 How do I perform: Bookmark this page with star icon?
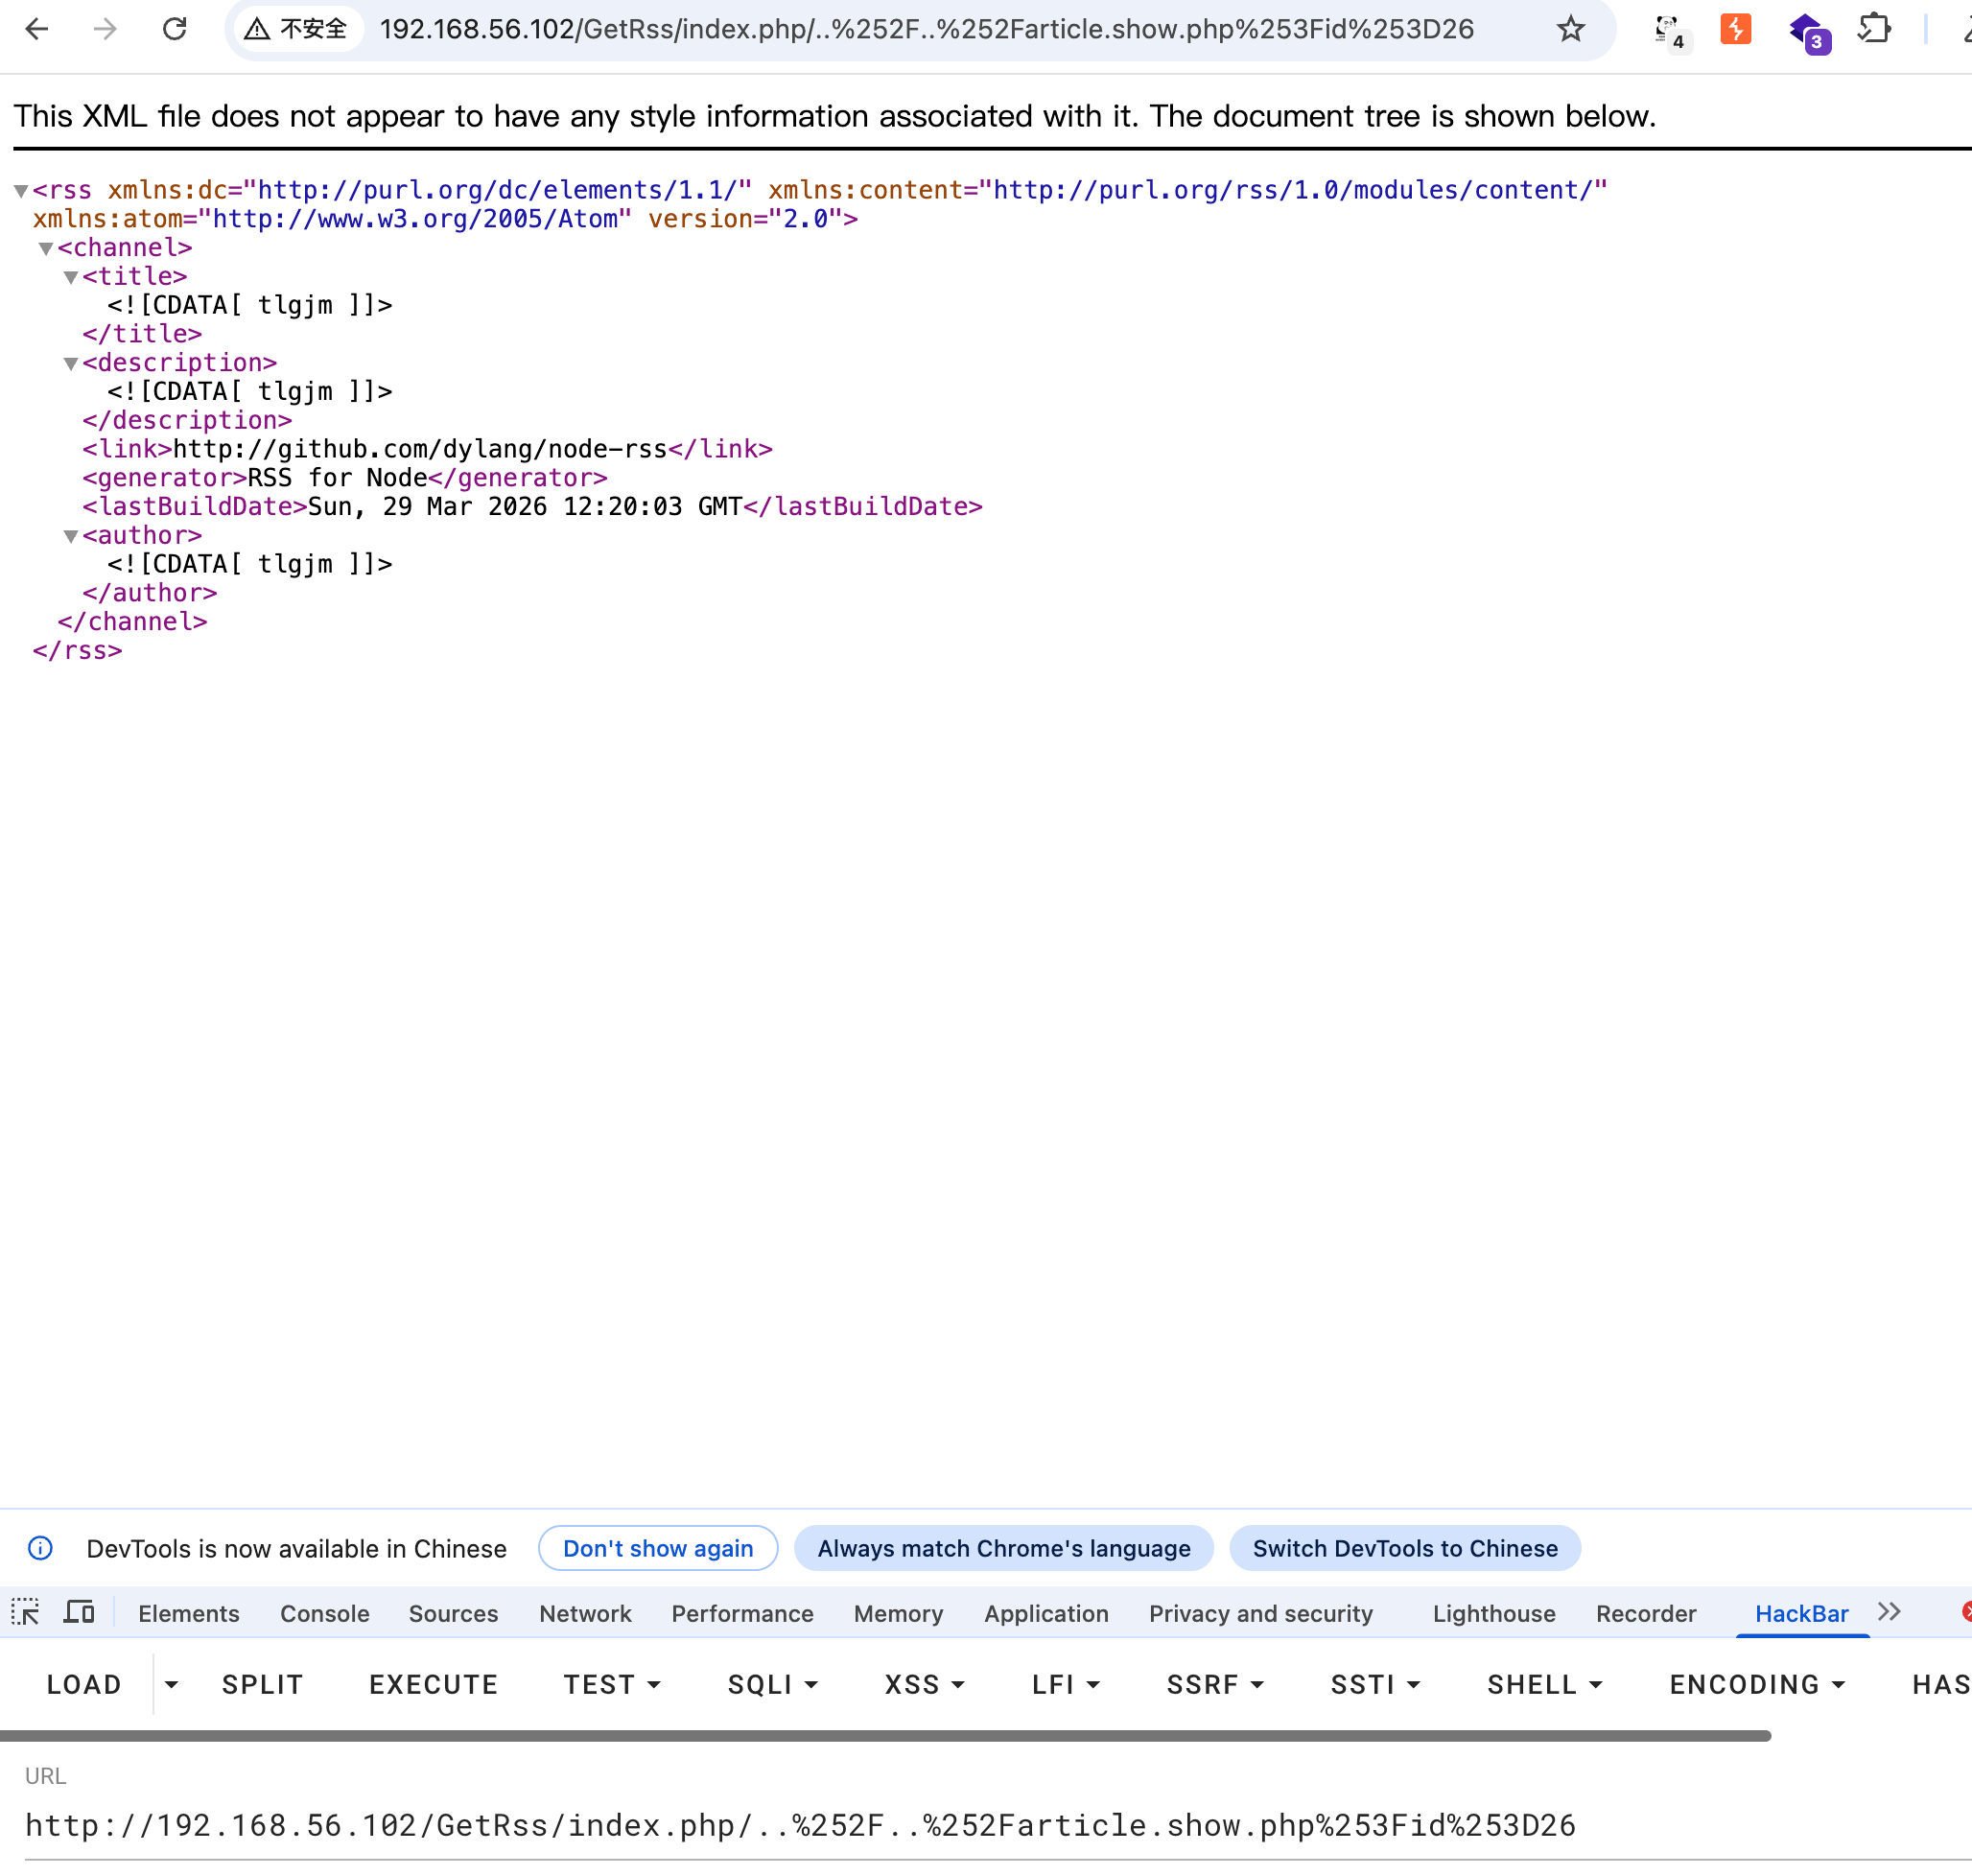point(1570,29)
